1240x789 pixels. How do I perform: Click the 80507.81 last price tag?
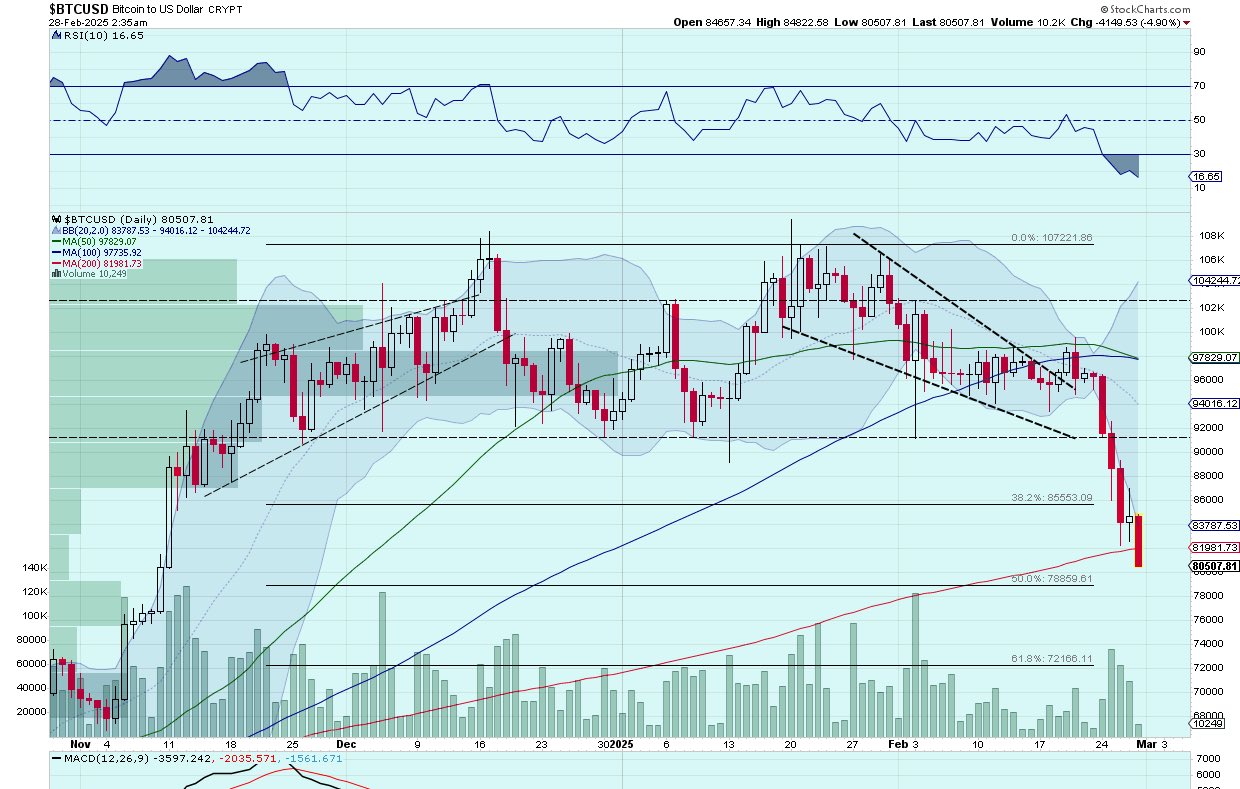click(x=1214, y=566)
